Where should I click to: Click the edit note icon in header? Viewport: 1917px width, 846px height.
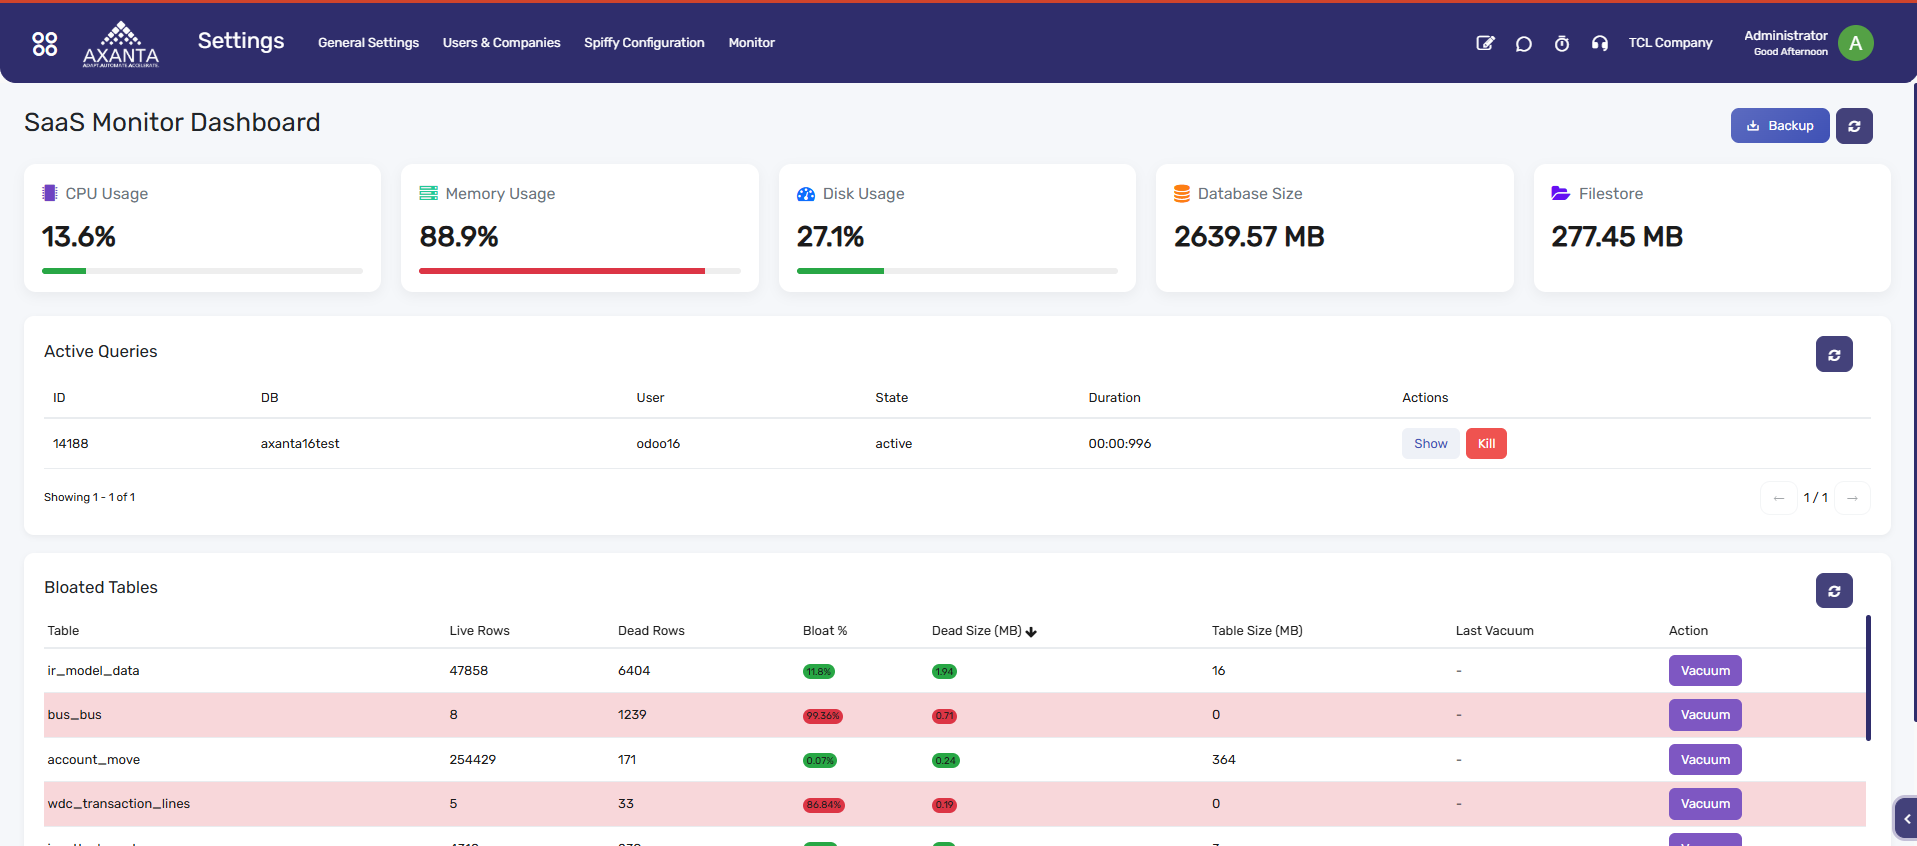click(1485, 43)
